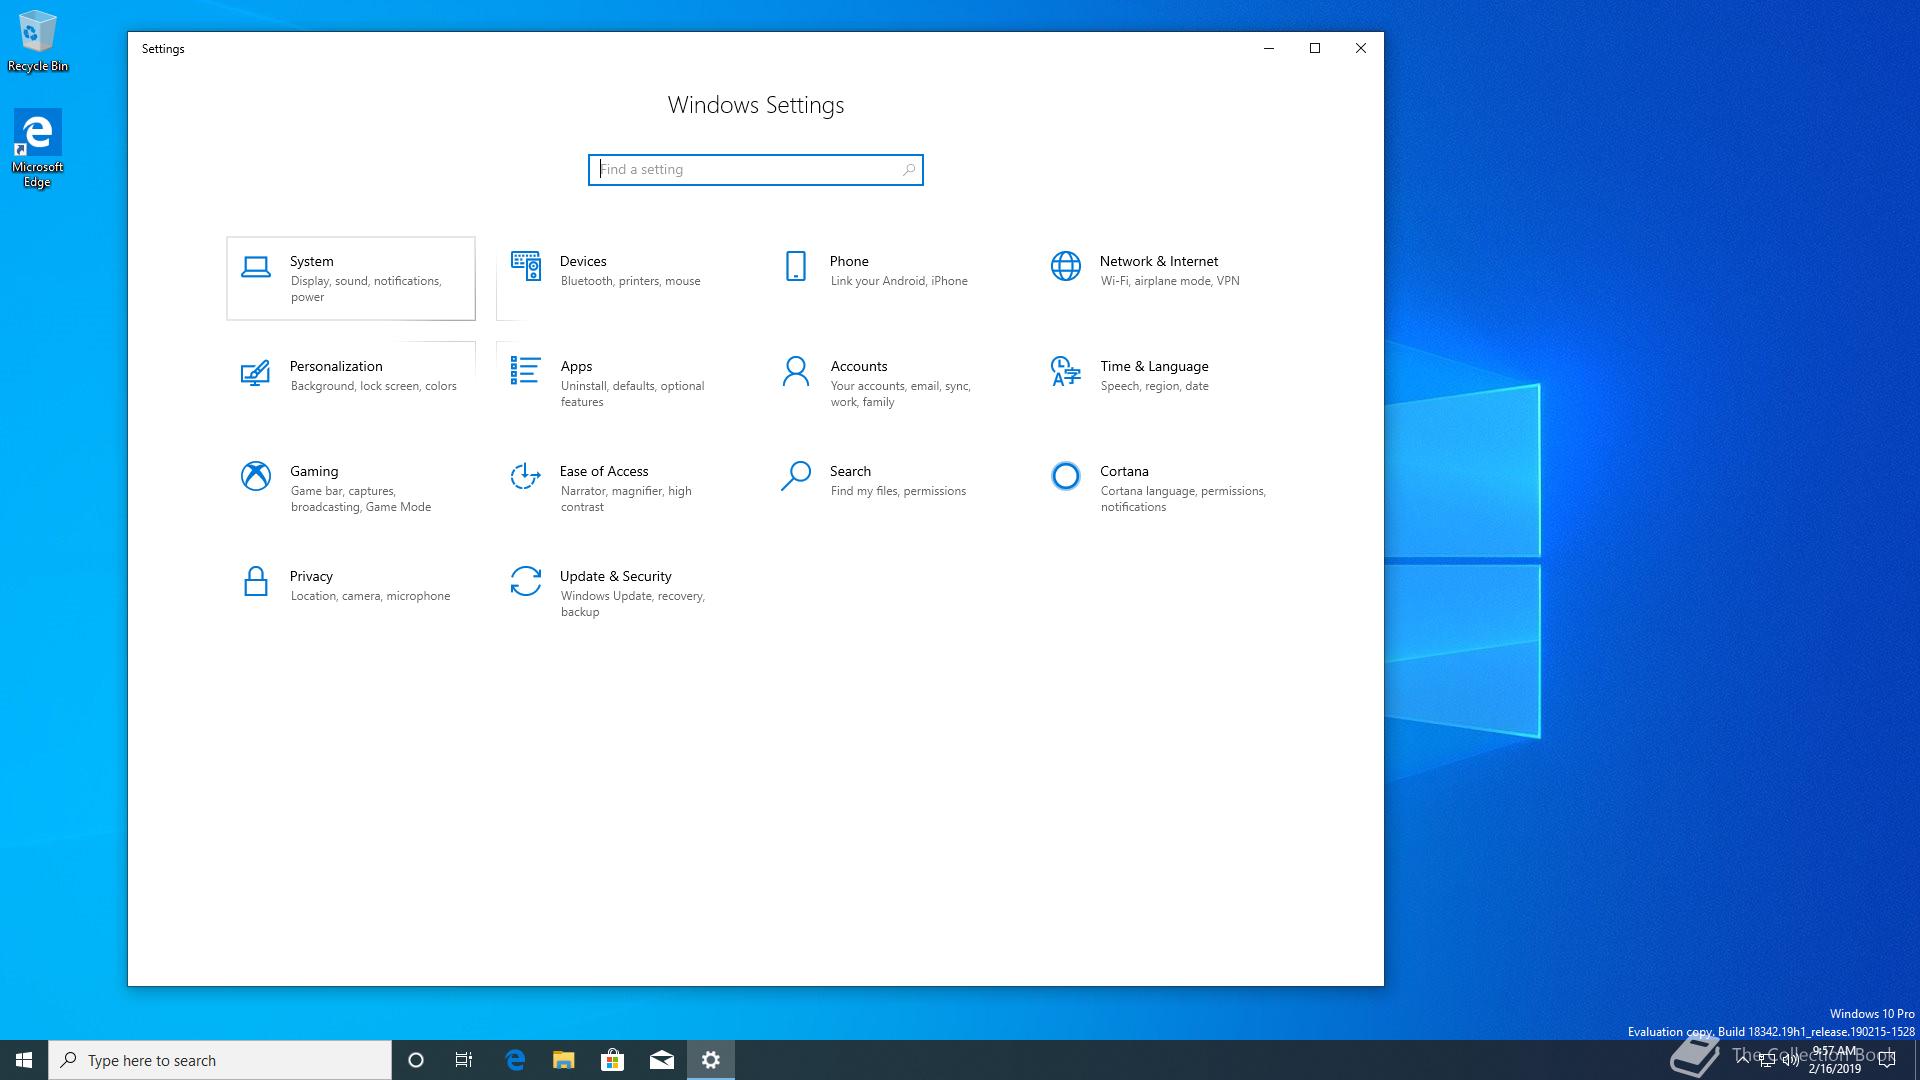Click 'Your accounts, email, sync' text

(x=901, y=394)
